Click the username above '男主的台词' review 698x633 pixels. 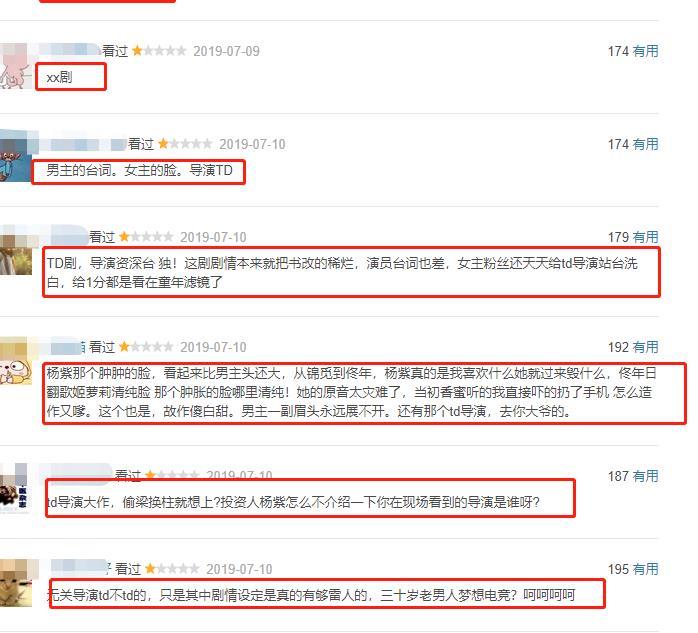pos(83,145)
